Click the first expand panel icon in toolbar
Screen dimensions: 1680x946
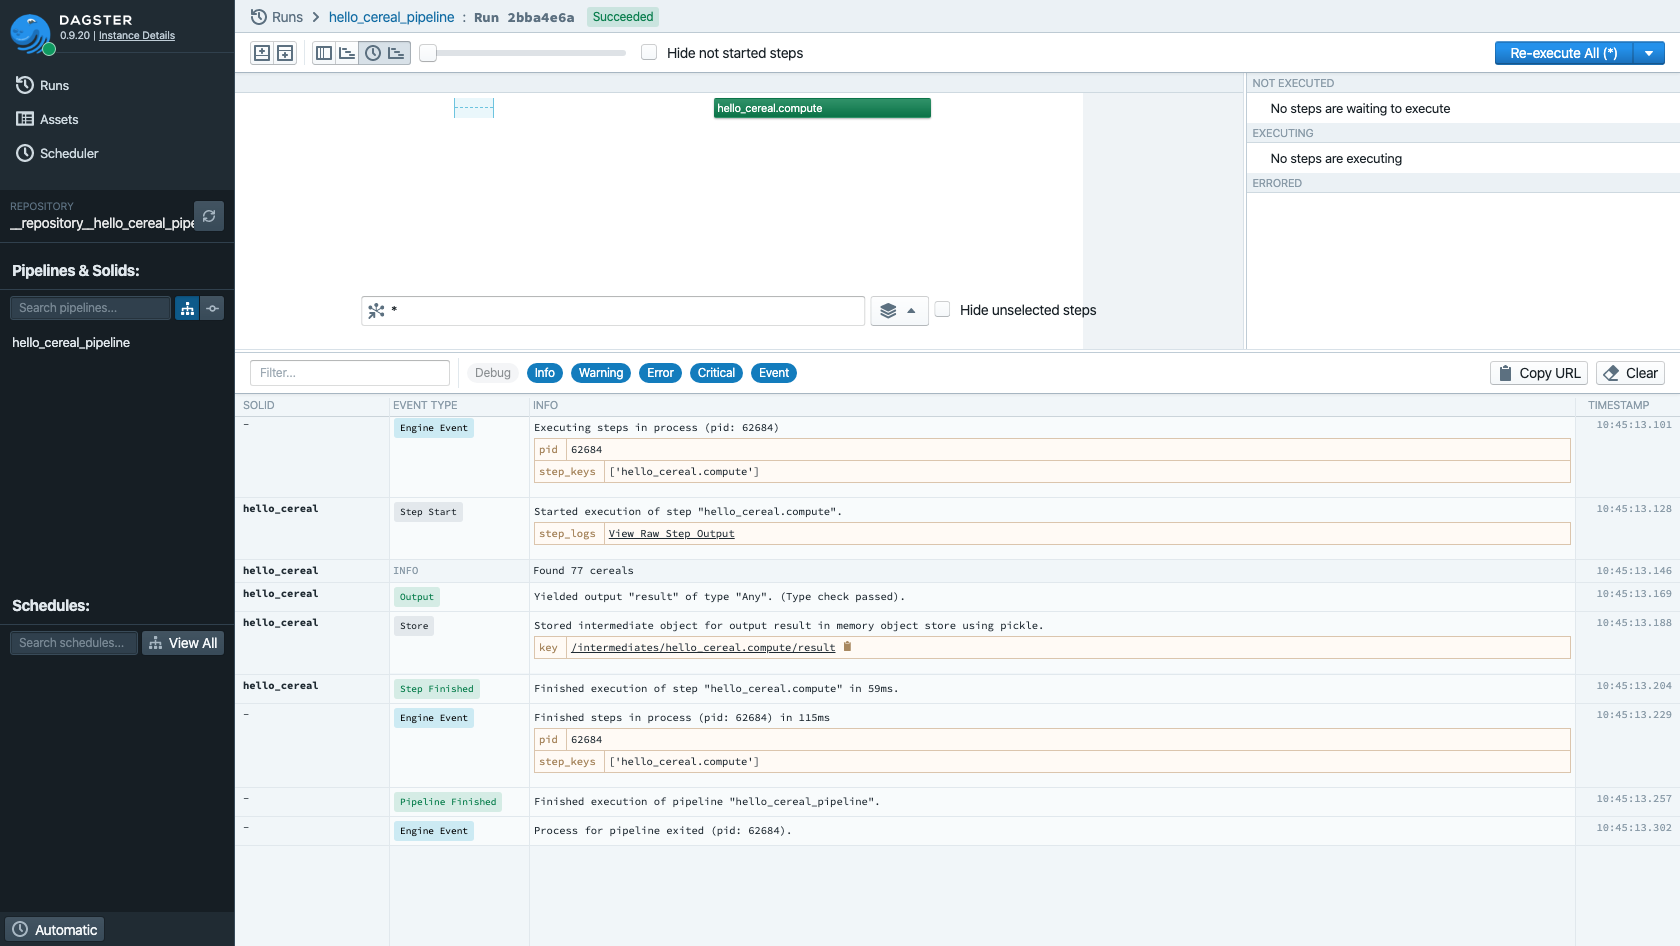tap(262, 53)
